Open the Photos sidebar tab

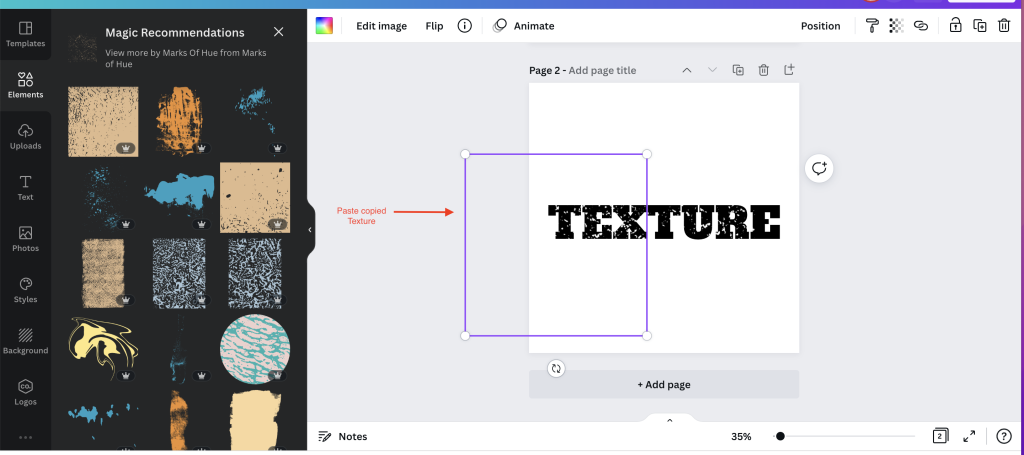25,240
